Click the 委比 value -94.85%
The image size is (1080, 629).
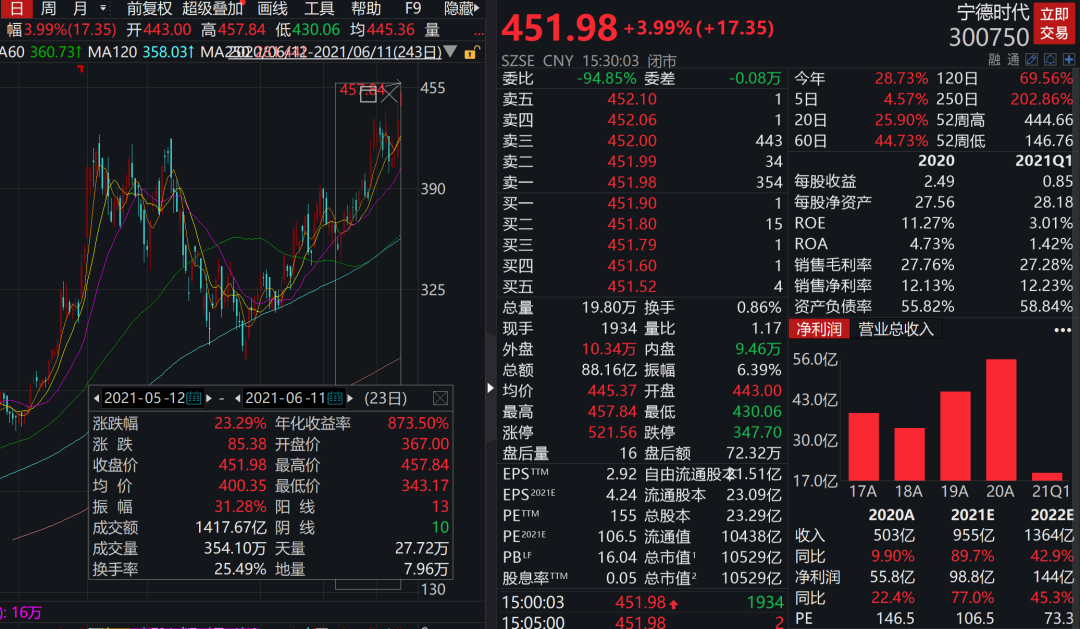pos(606,79)
